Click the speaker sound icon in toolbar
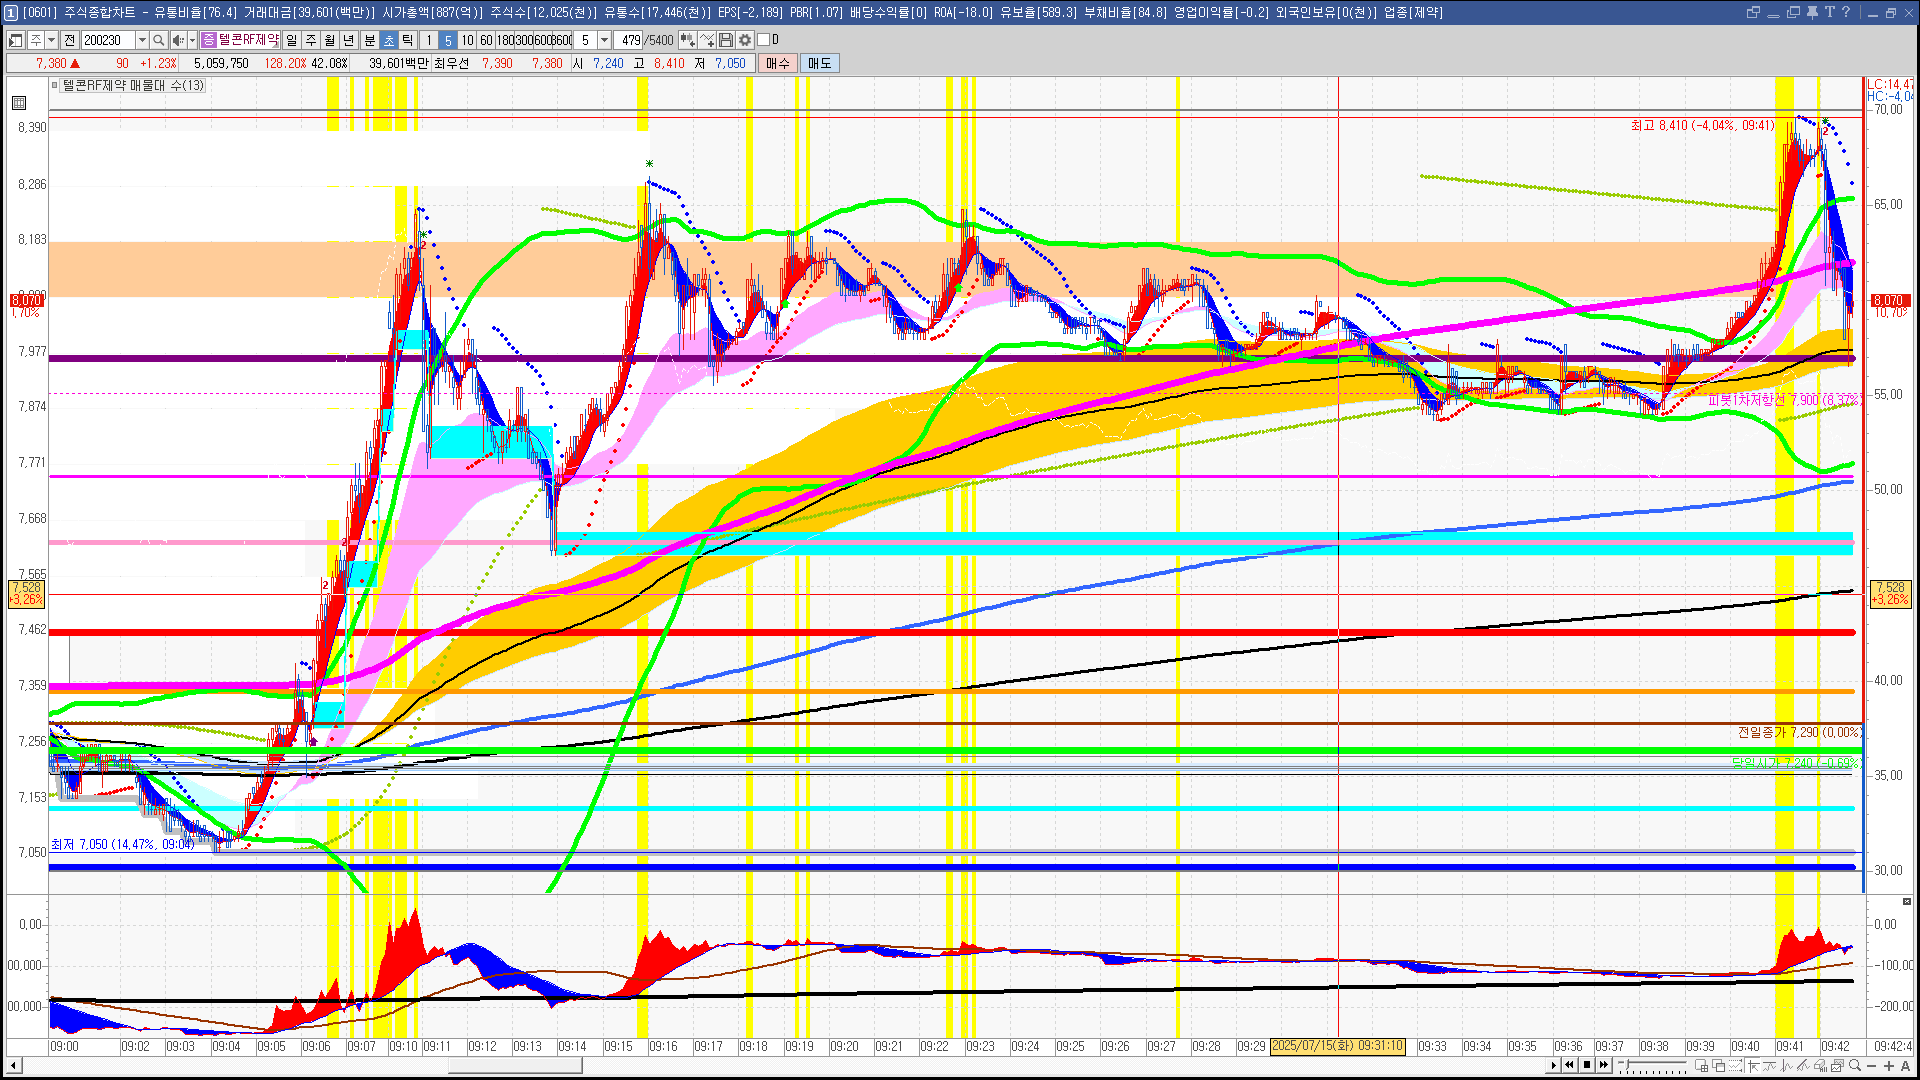This screenshot has width=1920, height=1080. pos(178,40)
